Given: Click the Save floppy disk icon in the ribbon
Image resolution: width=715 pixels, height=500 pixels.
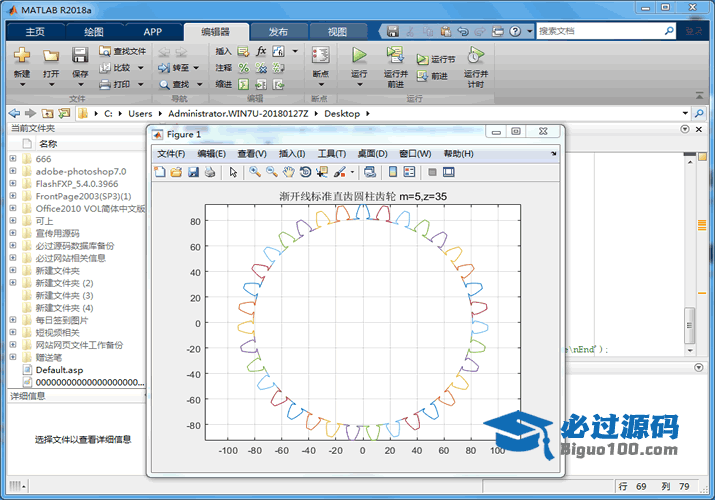Looking at the screenshot, I should pyautogui.click(x=80, y=55).
